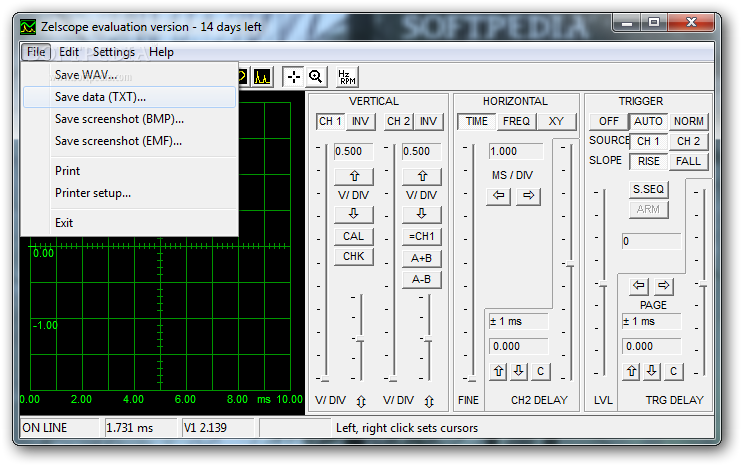Click the ± 1 ms field under PAGE
Screen dimensions: 742x466
pyautogui.click(x=652, y=322)
